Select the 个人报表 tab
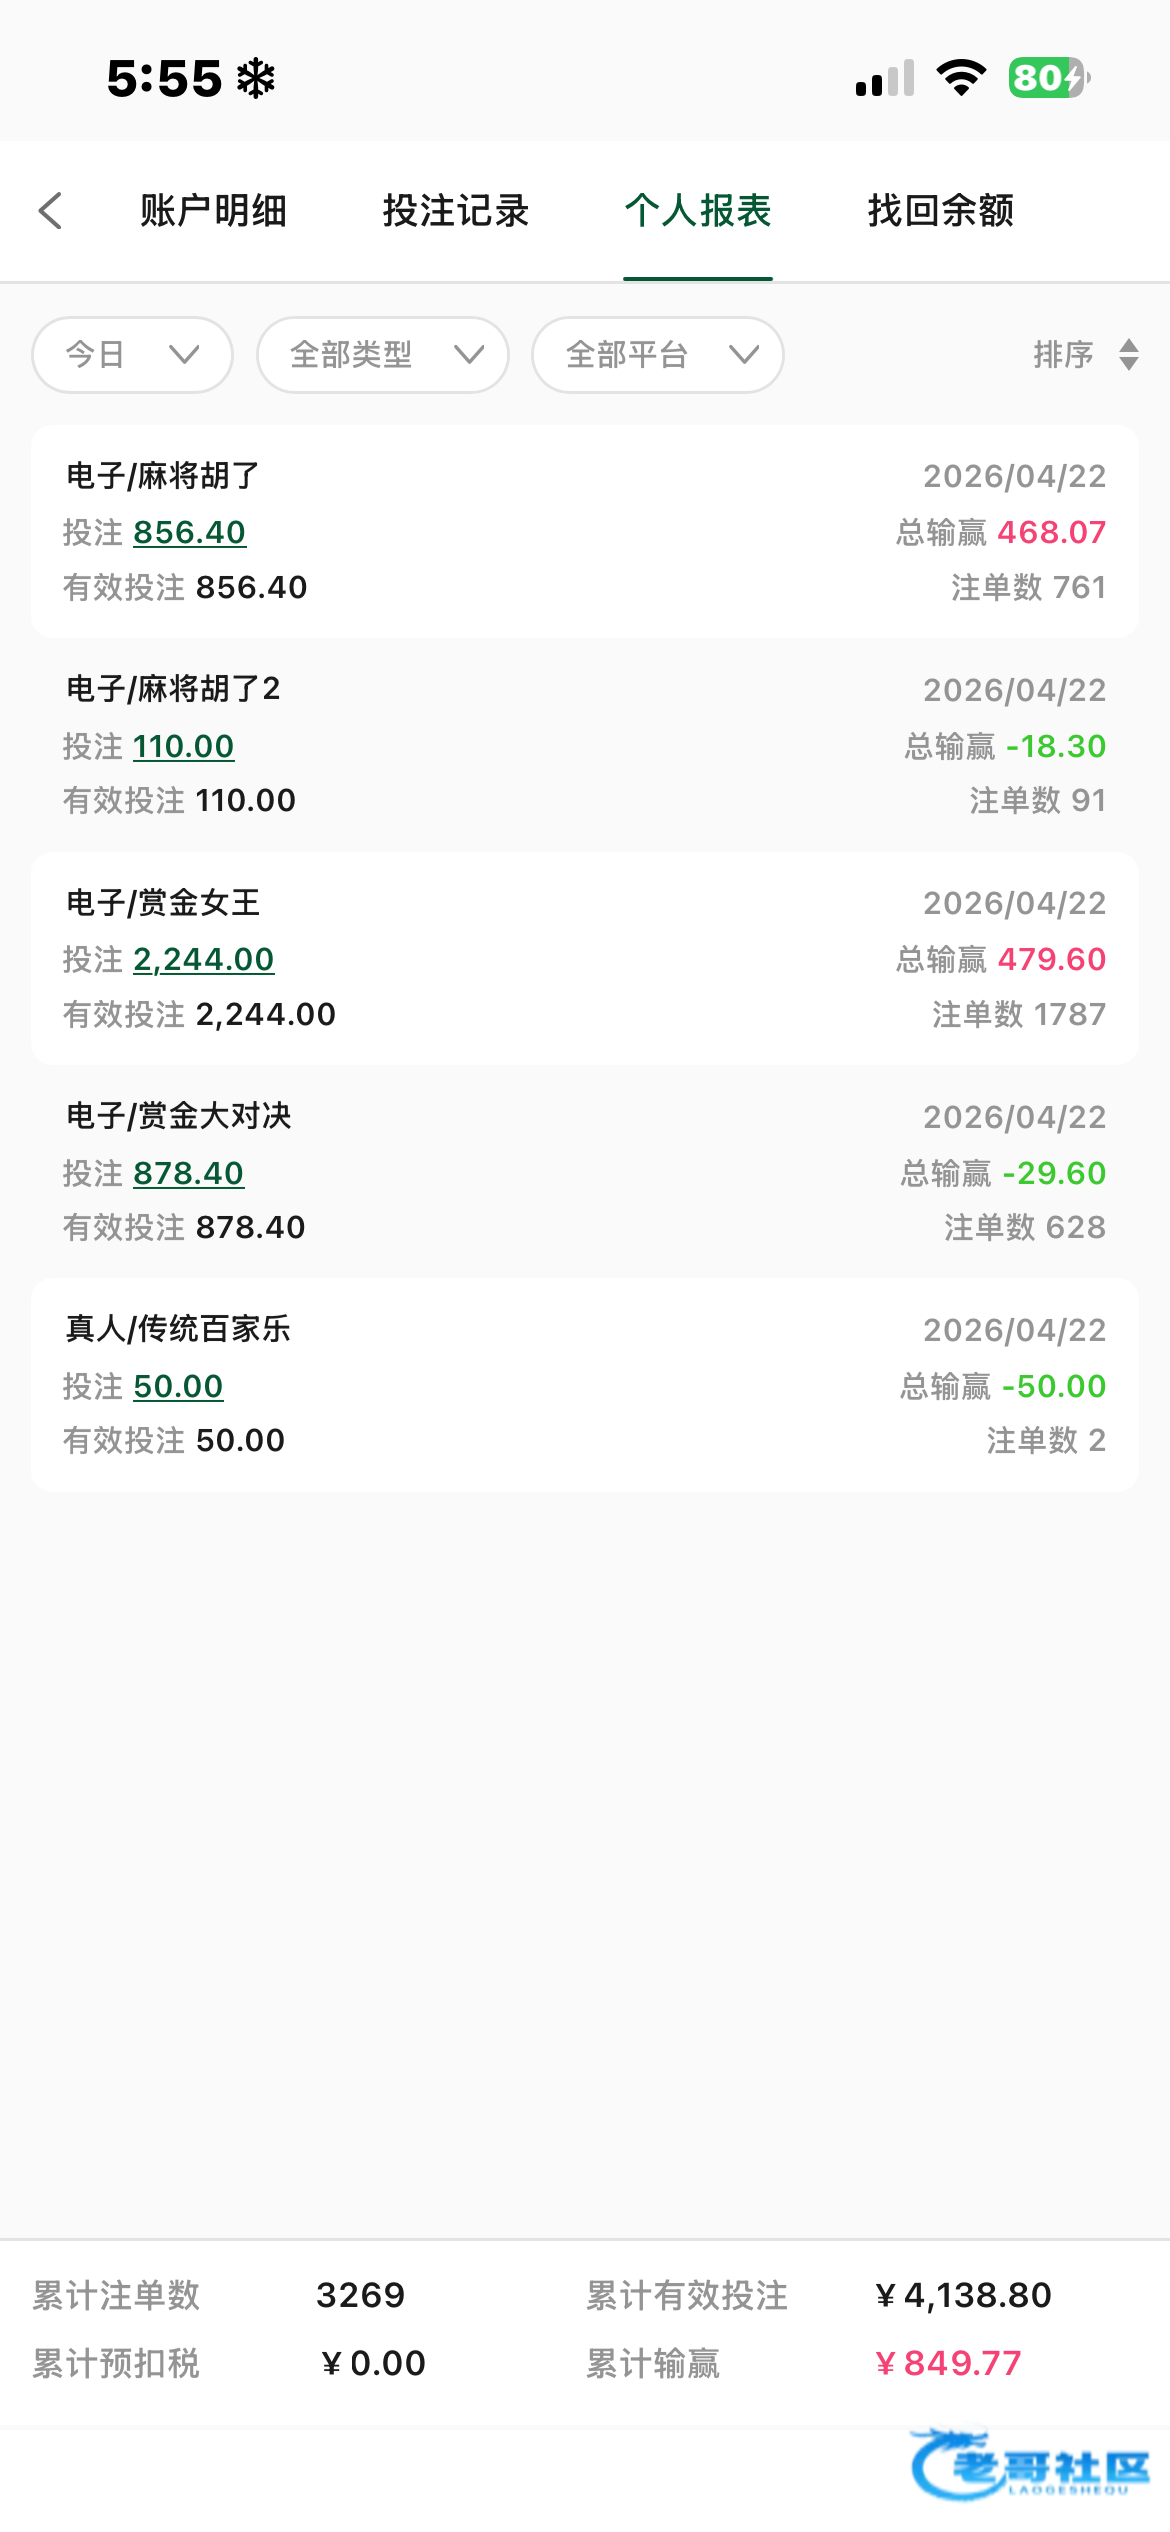1170x2532 pixels. 698,211
